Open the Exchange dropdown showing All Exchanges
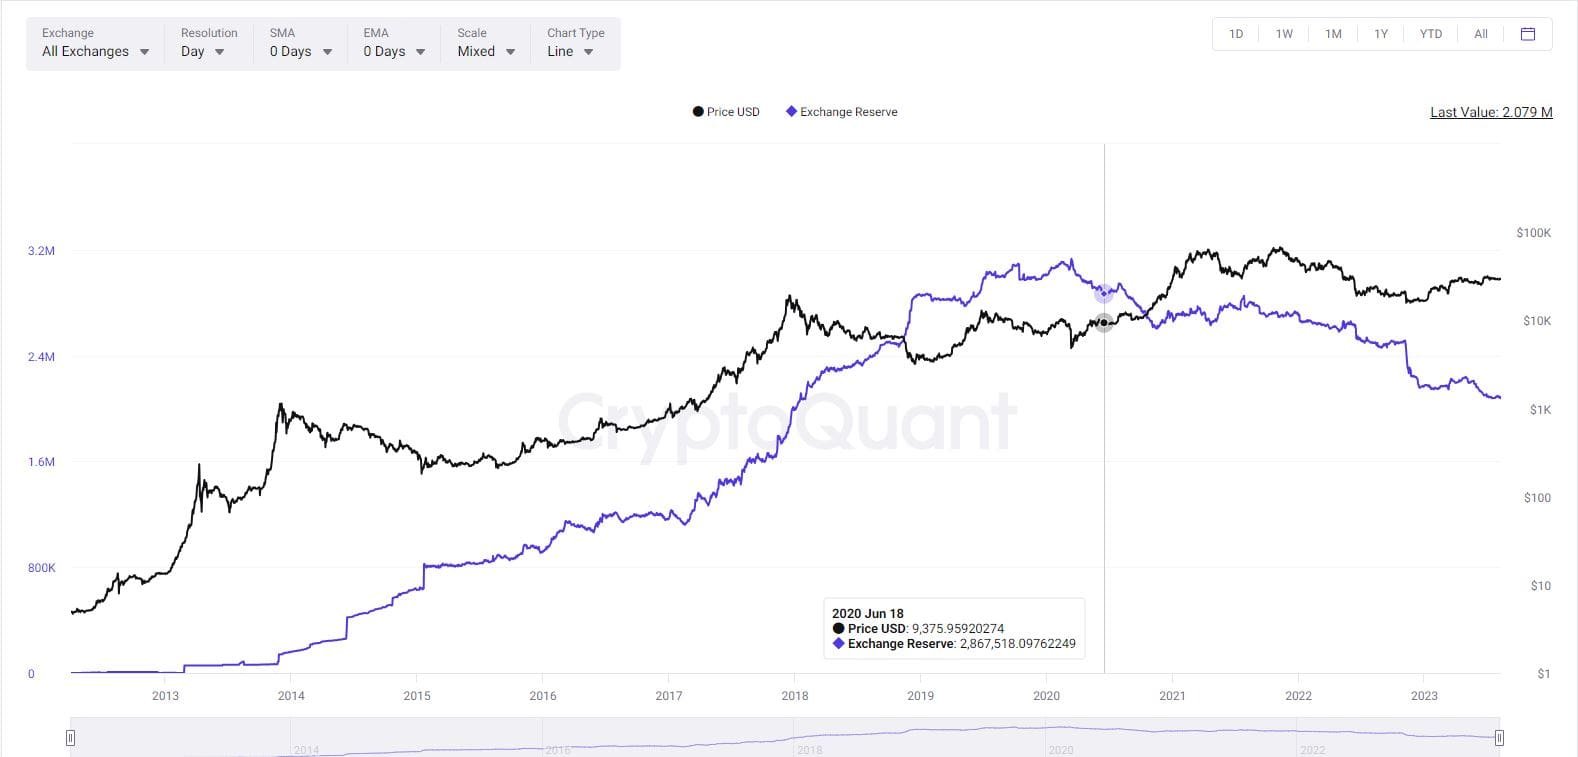Image resolution: width=1578 pixels, height=757 pixels. tap(93, 51)
